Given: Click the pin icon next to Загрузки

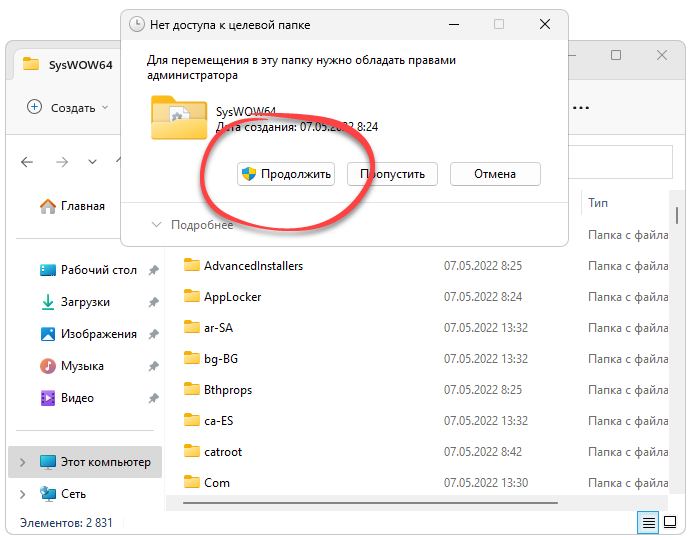Looking at the screenshot, I should pos(153,302).
